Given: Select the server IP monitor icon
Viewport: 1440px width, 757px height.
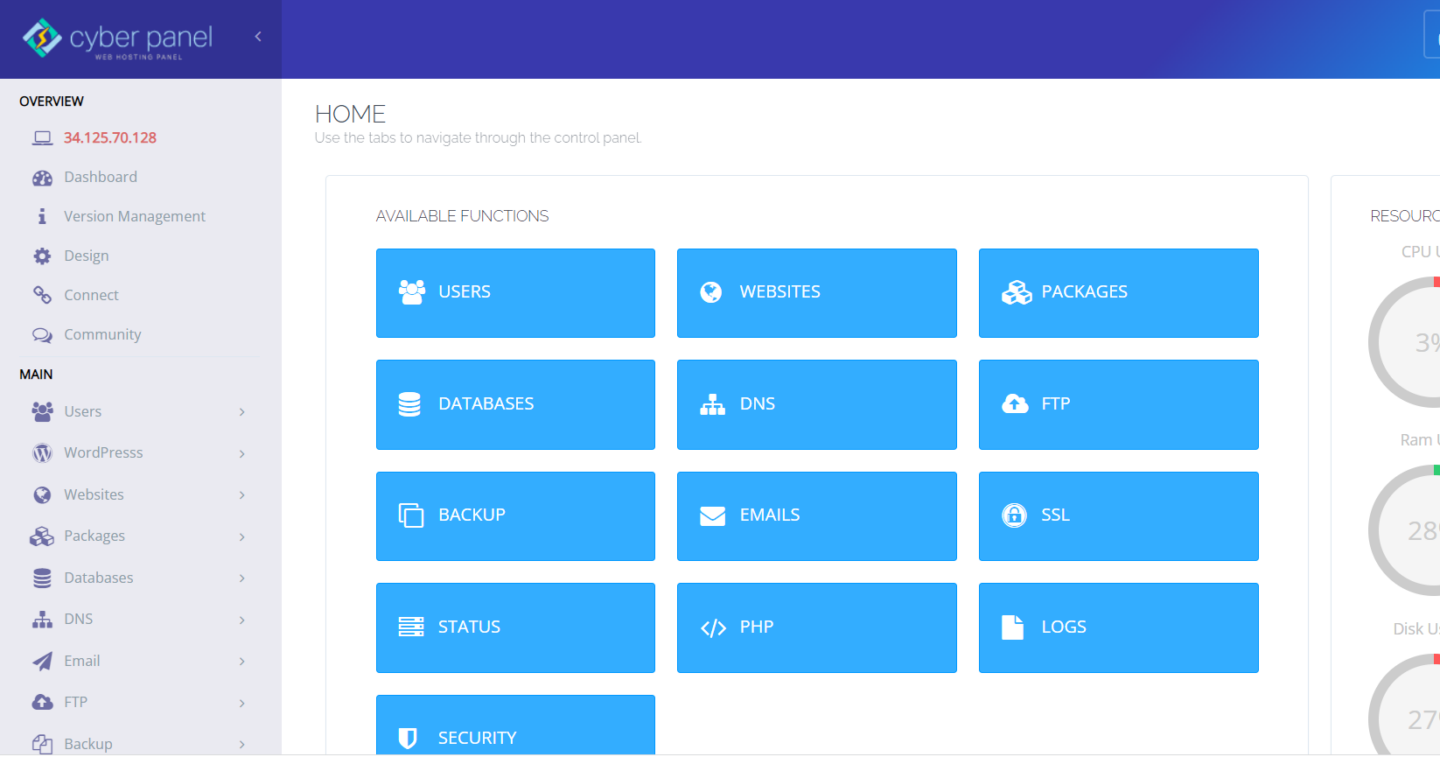Looking at the screenshot, I should pos(42,137).
